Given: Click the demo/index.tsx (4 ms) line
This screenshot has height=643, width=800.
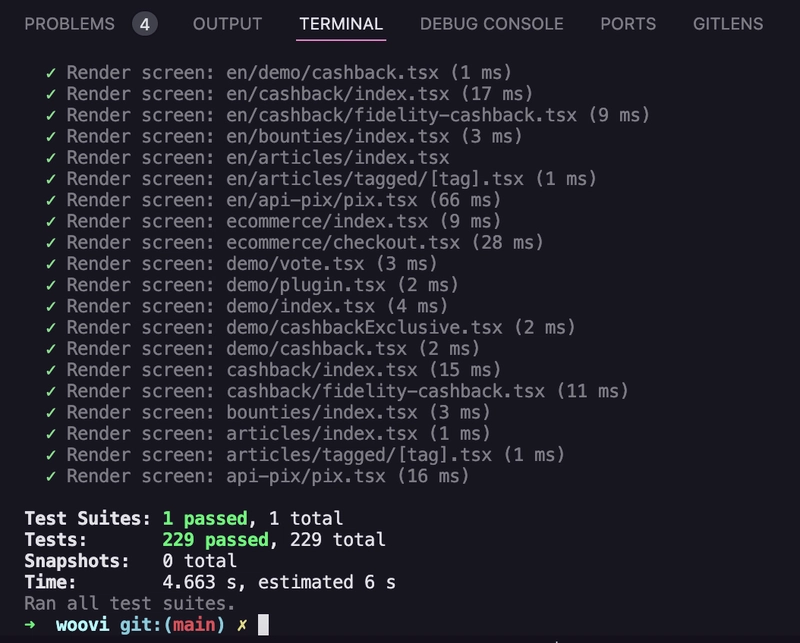Looking at the screenshot, I should coord(246,306).
